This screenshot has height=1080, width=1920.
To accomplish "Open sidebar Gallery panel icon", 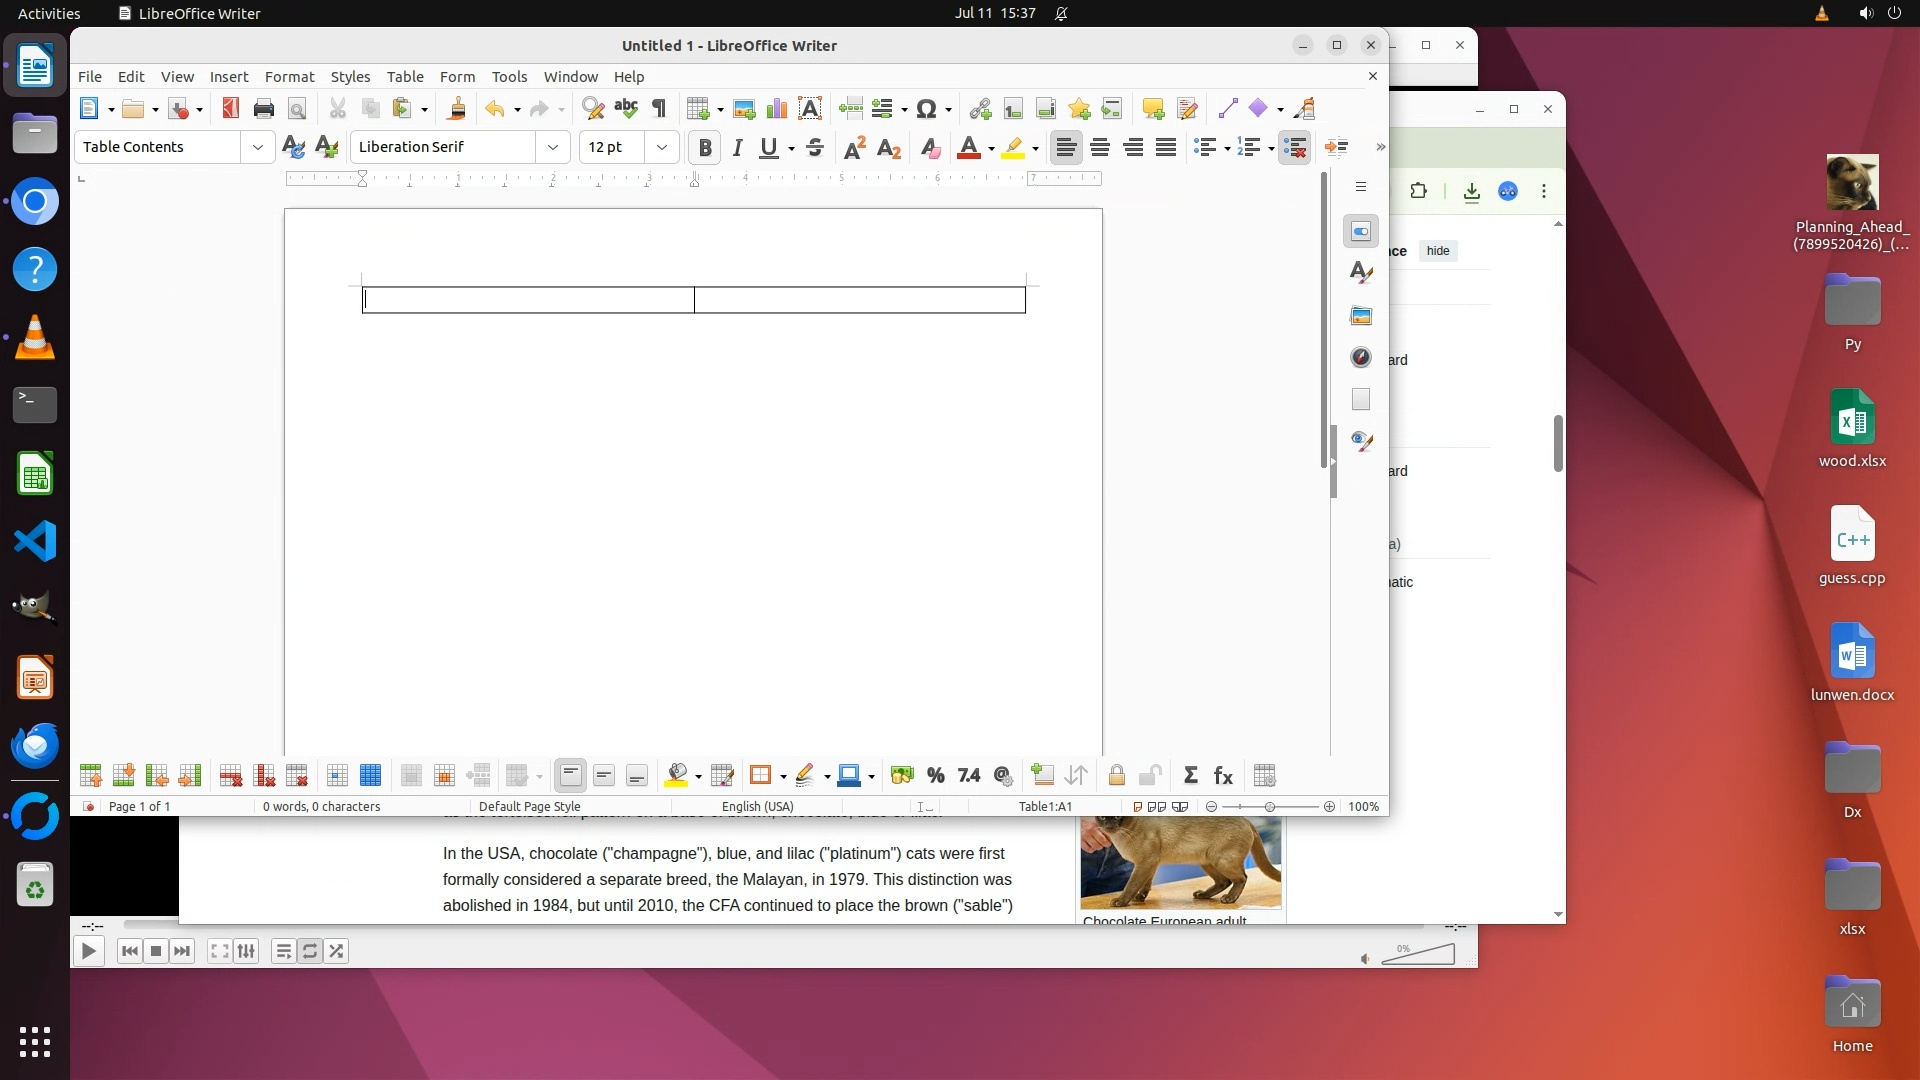I will (x=1360, y=316).
